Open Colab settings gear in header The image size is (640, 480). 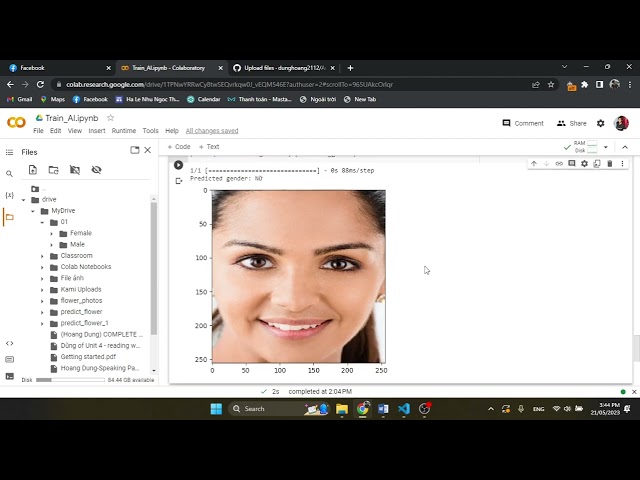pos(600,123)
